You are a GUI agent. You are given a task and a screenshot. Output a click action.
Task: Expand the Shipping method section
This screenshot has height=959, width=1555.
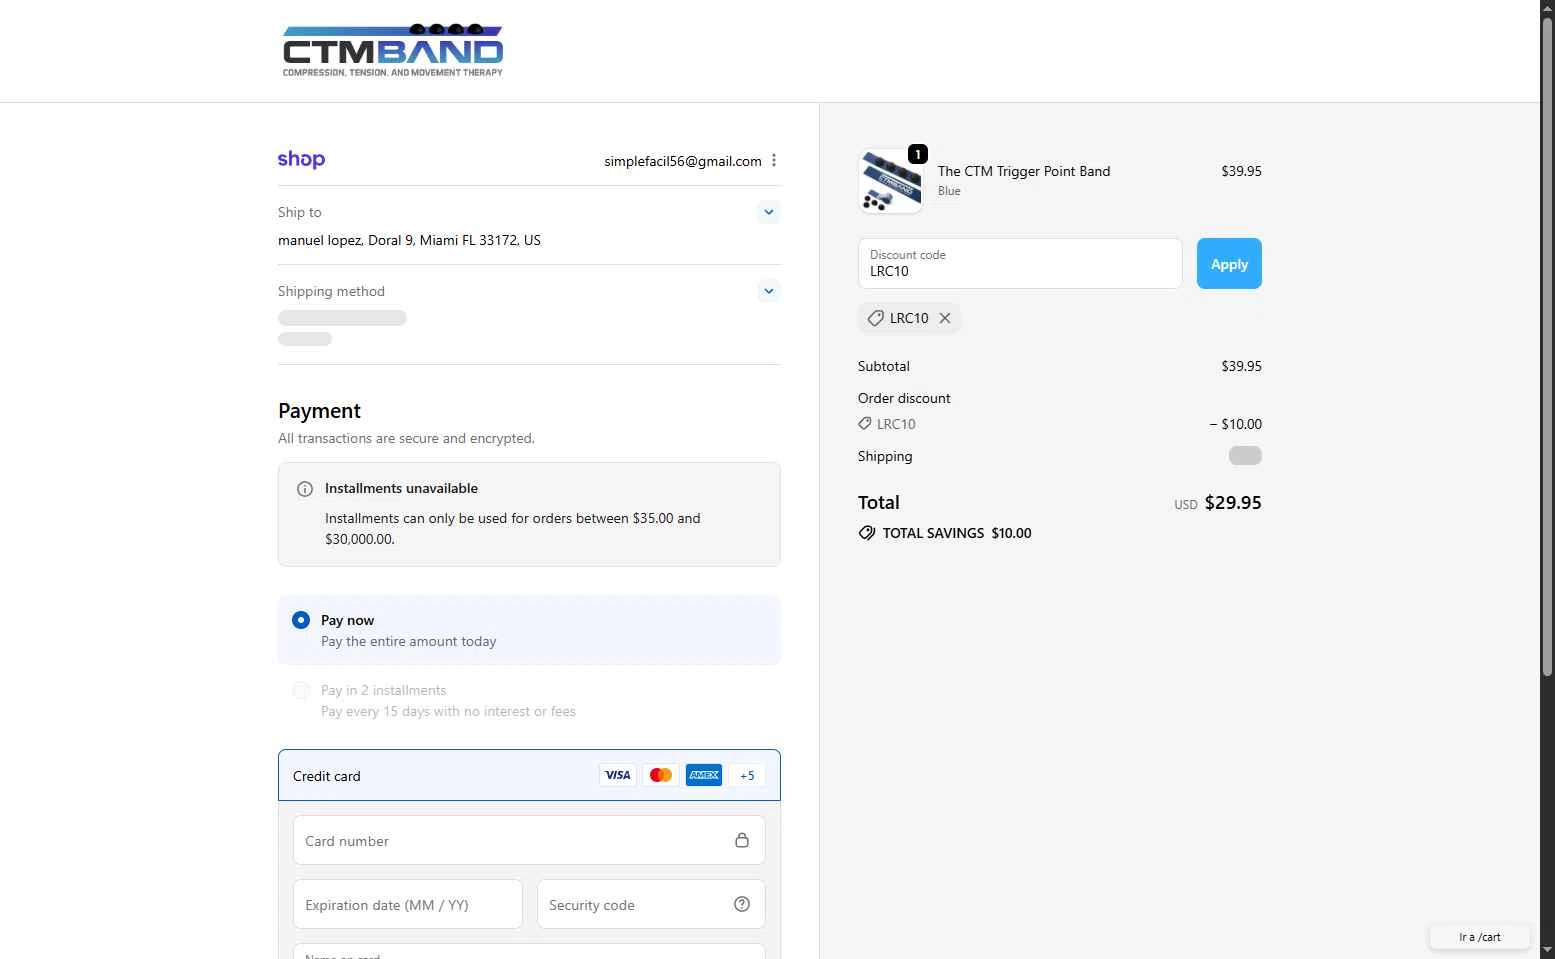click(x=768, y=291)
